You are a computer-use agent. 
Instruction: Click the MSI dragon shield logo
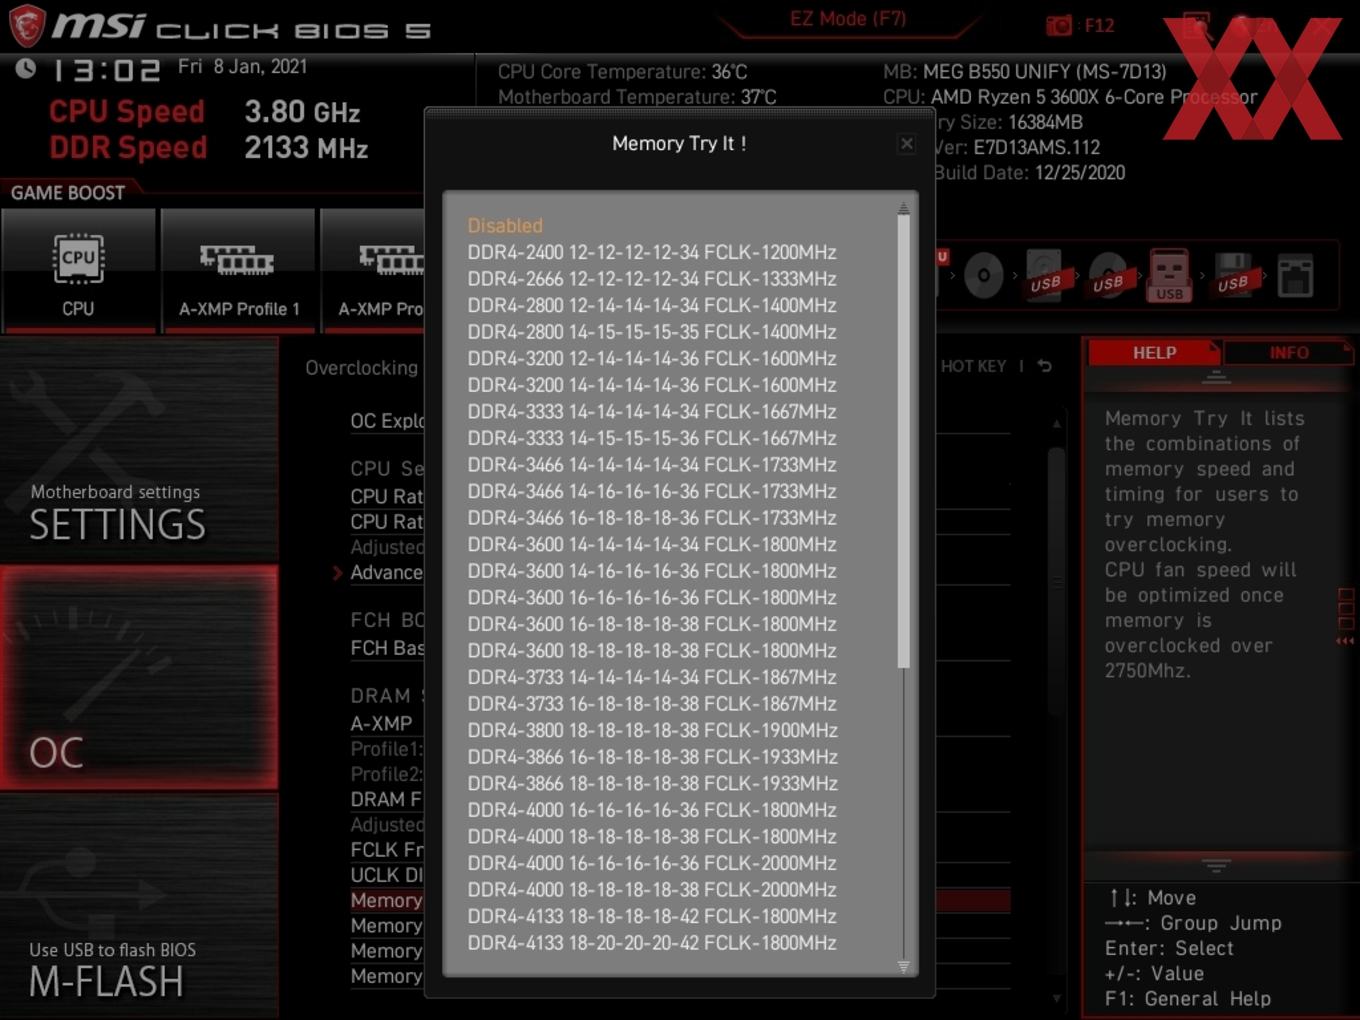tap(26, 25)
